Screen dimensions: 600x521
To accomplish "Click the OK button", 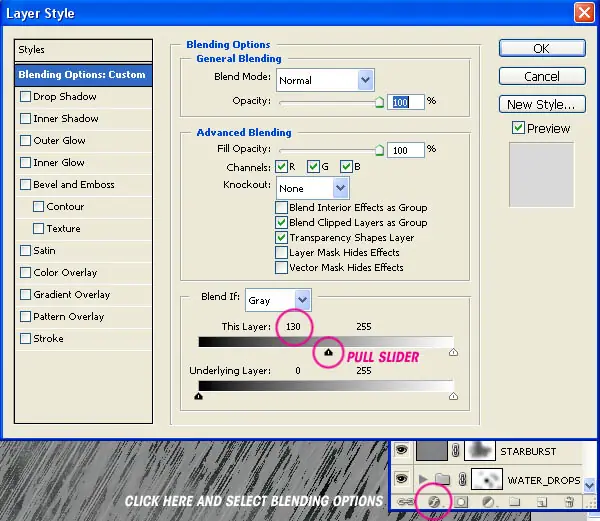I will pyautogui.click(x=542, y=49).
